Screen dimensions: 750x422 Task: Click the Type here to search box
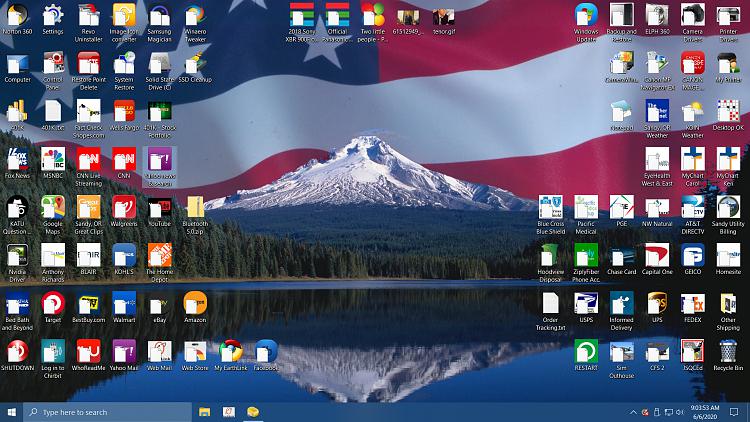click(x=108, y=412)
